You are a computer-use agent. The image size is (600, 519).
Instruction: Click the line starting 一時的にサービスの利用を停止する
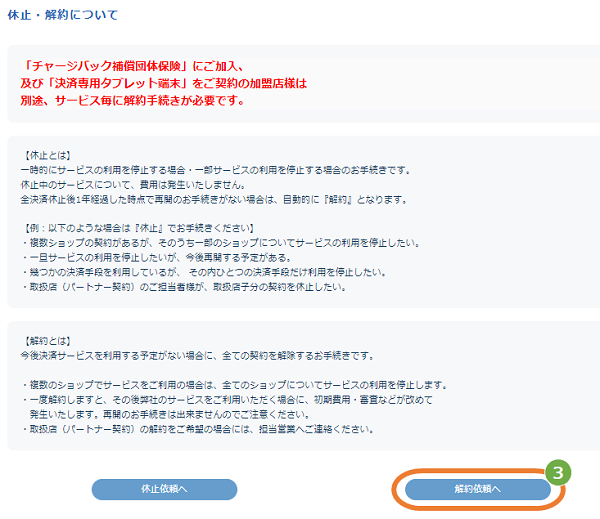215,170
